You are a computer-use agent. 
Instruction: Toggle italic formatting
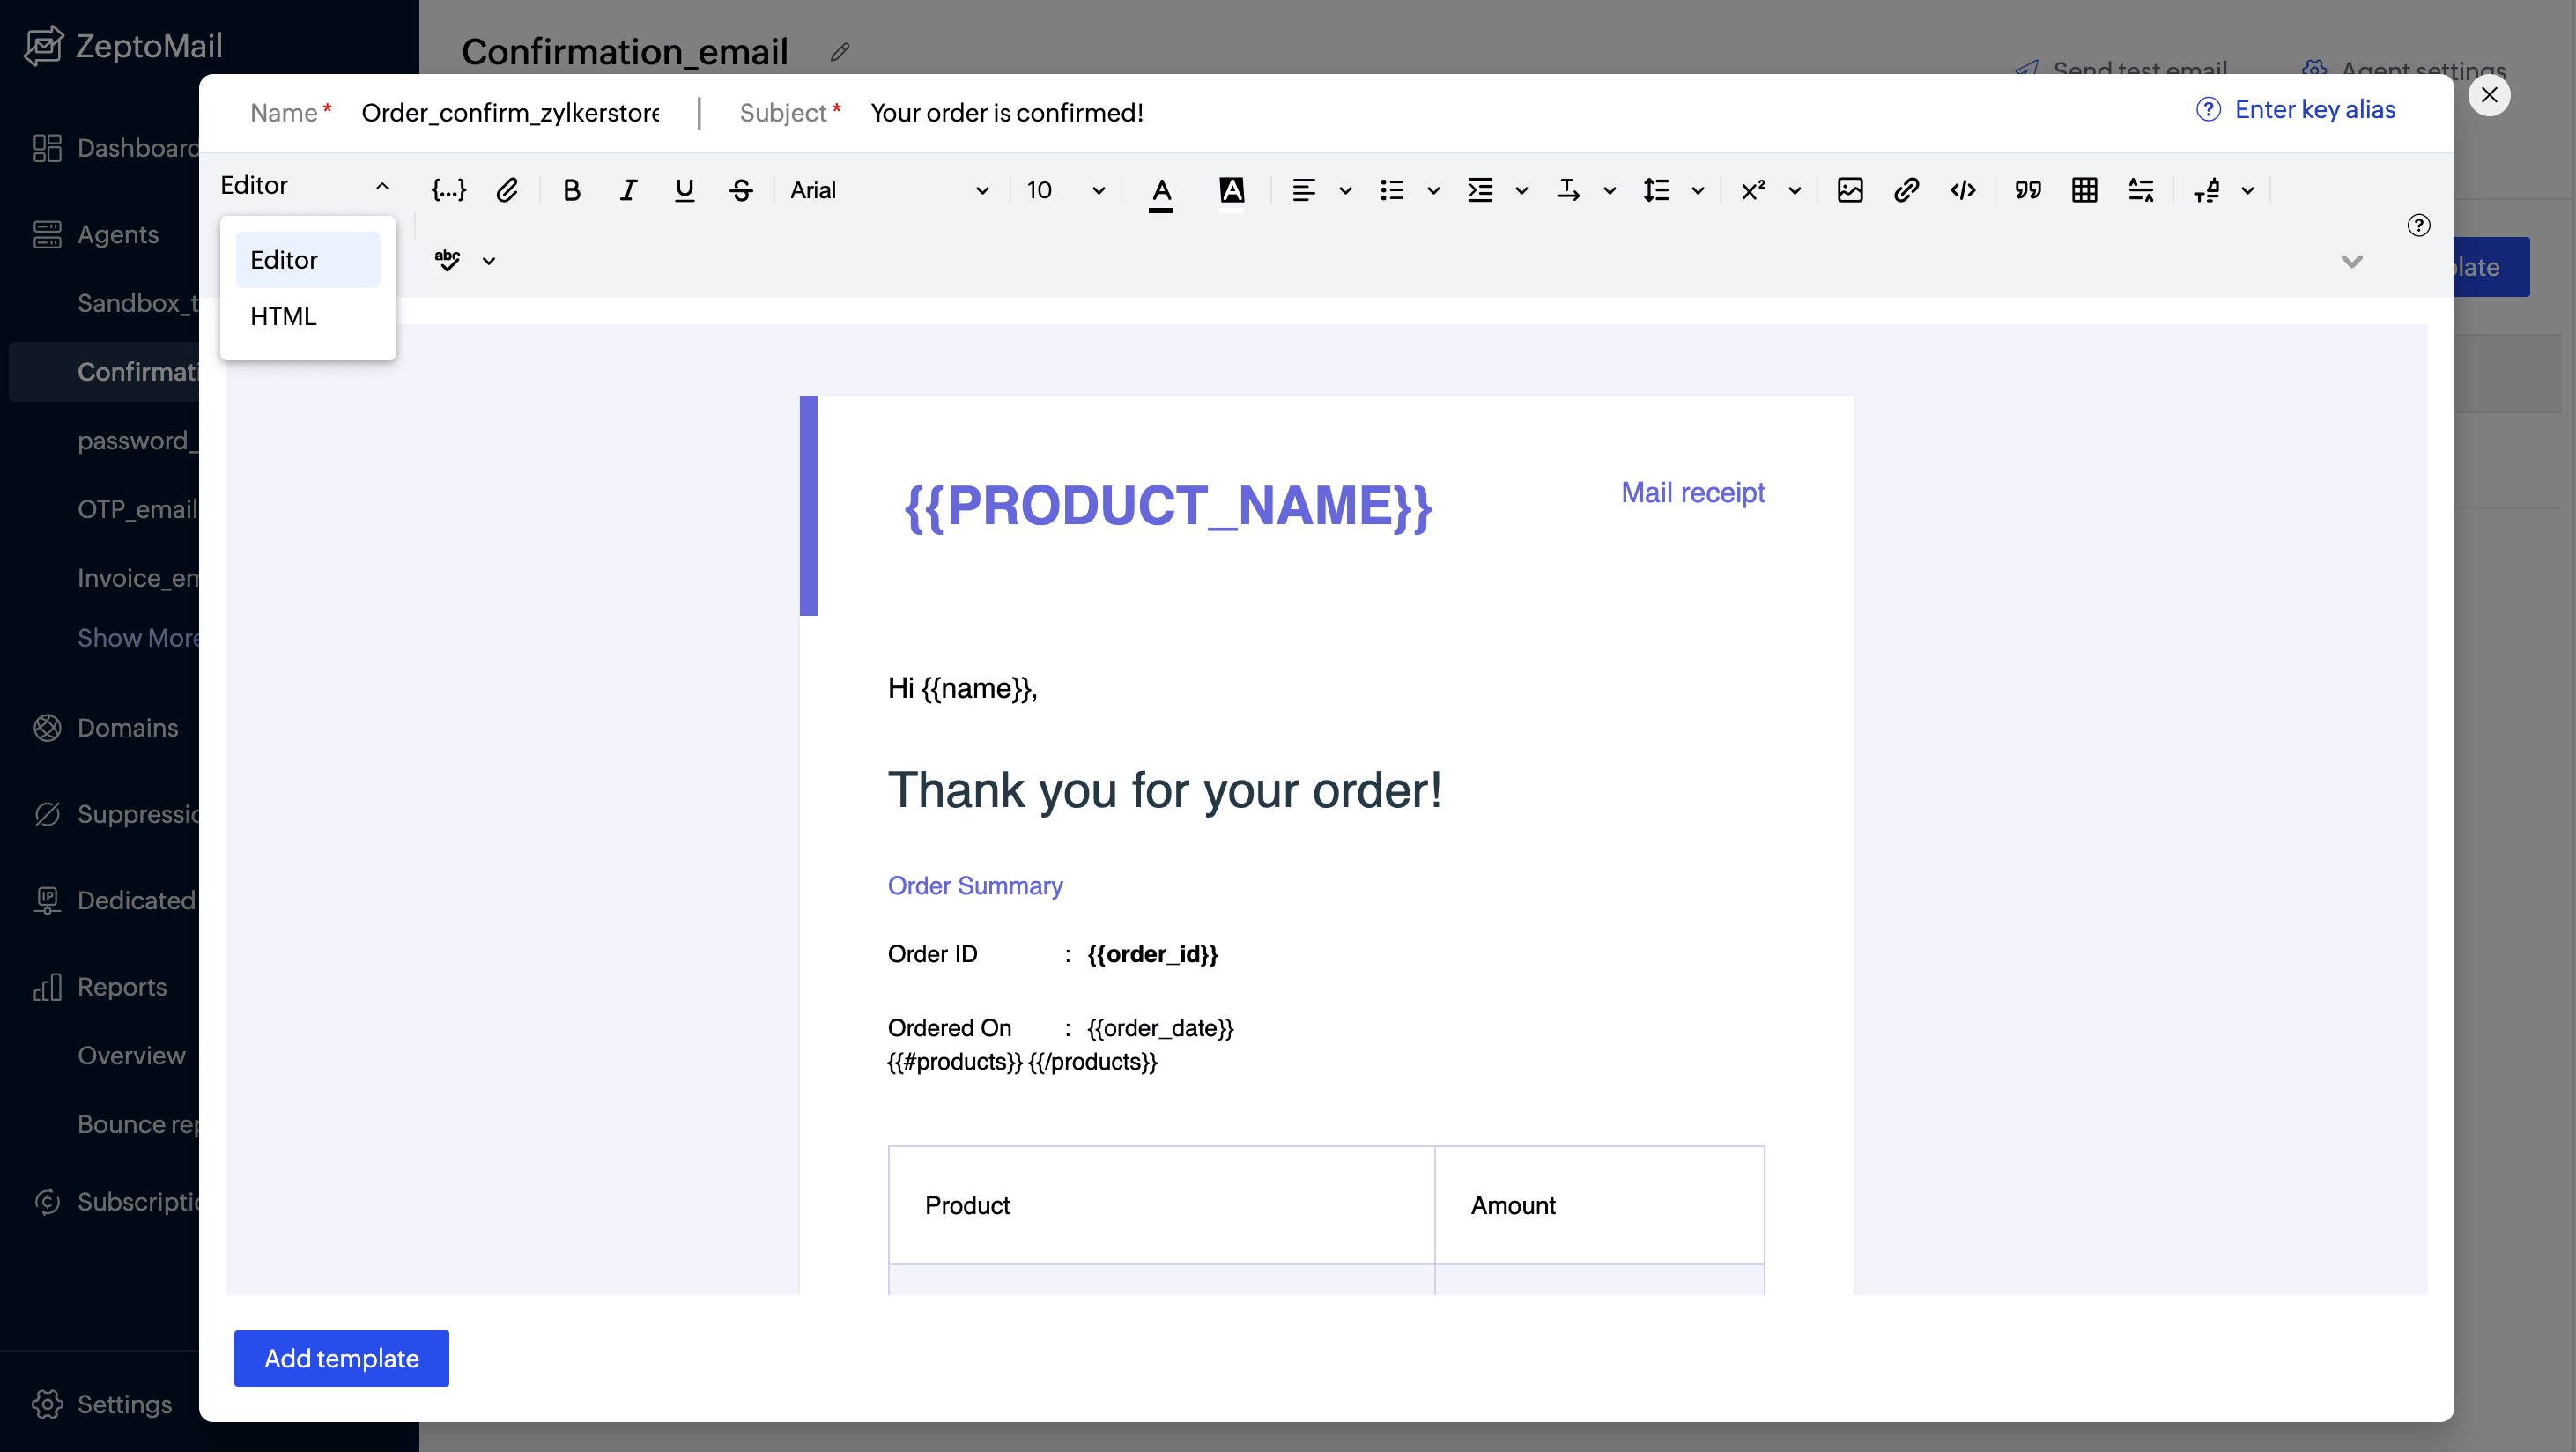[x=628, y=190]
